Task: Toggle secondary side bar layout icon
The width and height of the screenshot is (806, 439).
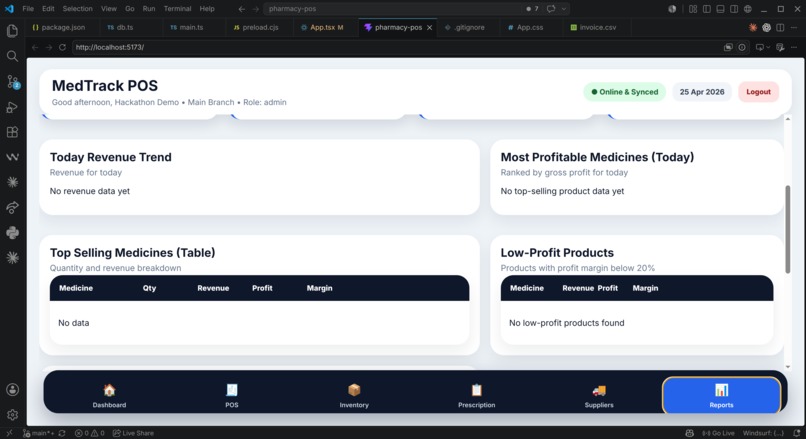Action: (734, 9)
